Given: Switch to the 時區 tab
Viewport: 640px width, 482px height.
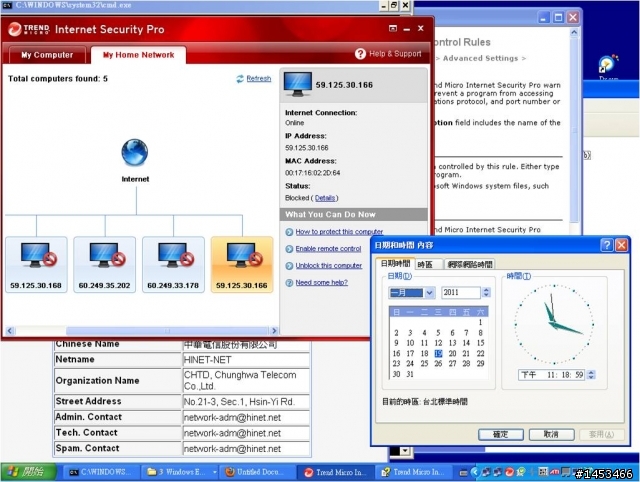Looking at the screenshot, I should point(428,264).
